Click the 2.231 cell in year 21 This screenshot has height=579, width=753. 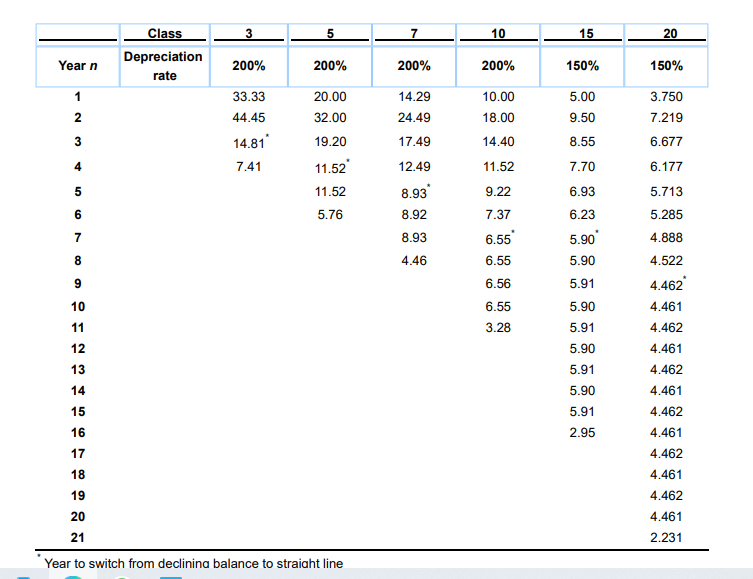click(666, 538)
